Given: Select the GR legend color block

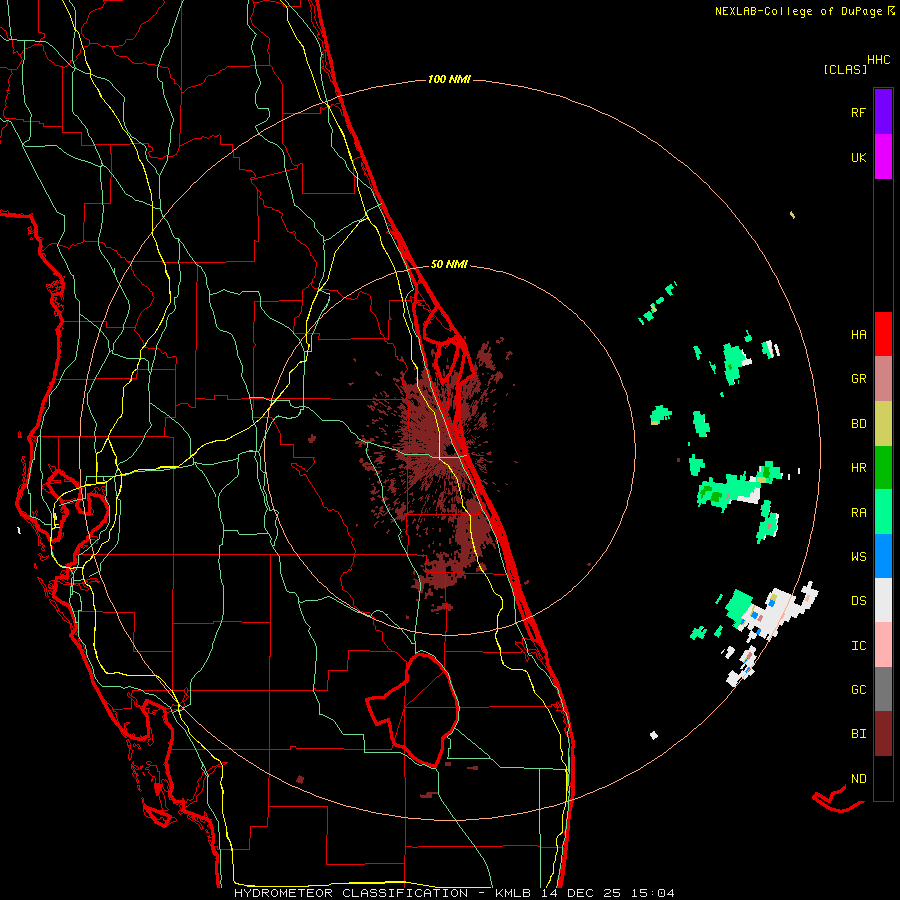Looking at the screenshot, I should pyautogui.click(x=883, y=378).
